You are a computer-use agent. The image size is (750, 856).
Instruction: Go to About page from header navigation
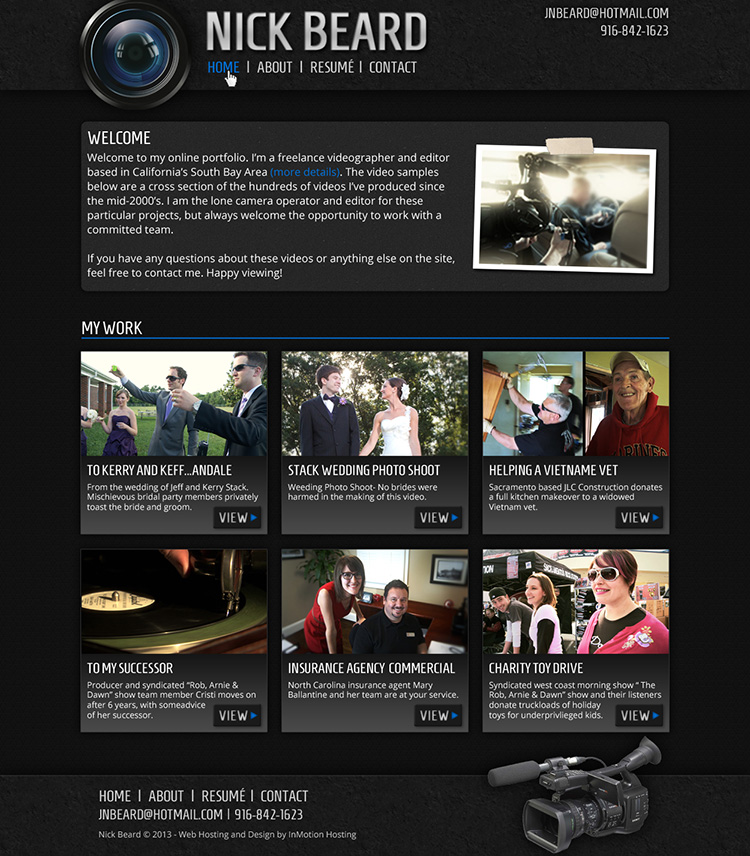click(x=275, y=67)
